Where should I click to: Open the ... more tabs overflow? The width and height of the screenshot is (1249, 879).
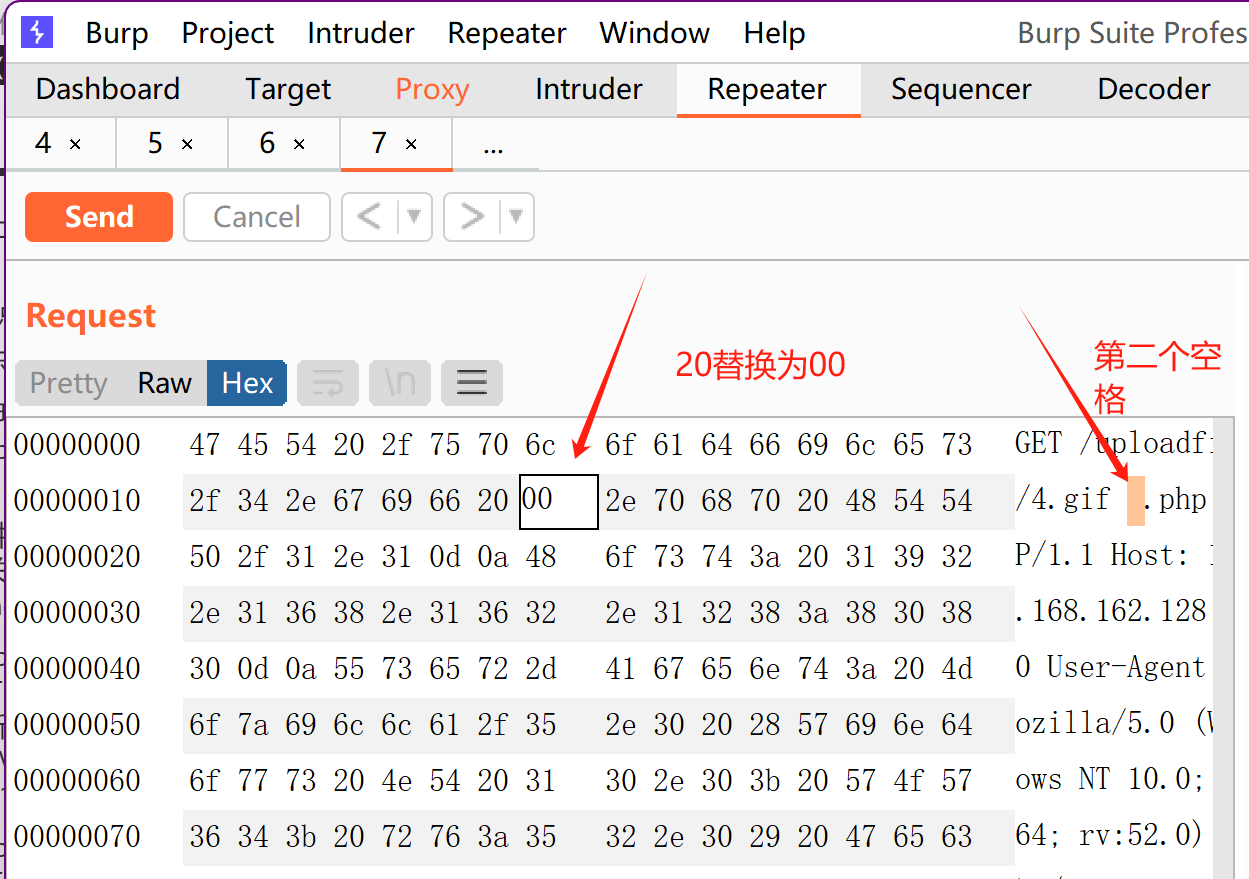pyautogui.click(x=493, y=145)
